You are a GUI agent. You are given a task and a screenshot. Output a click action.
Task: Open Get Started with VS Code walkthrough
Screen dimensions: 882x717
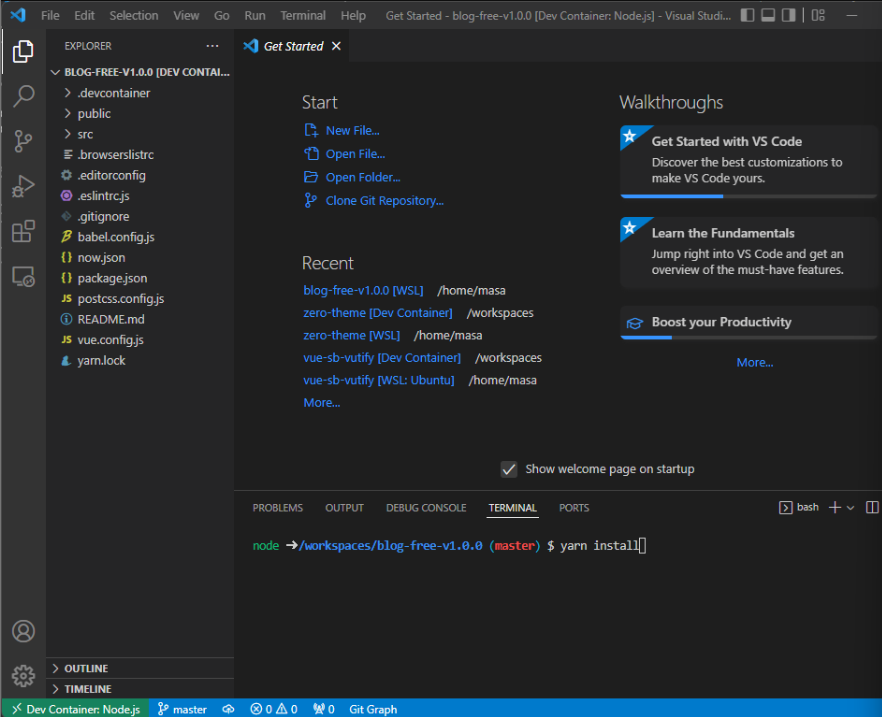(x=748, y=161)
